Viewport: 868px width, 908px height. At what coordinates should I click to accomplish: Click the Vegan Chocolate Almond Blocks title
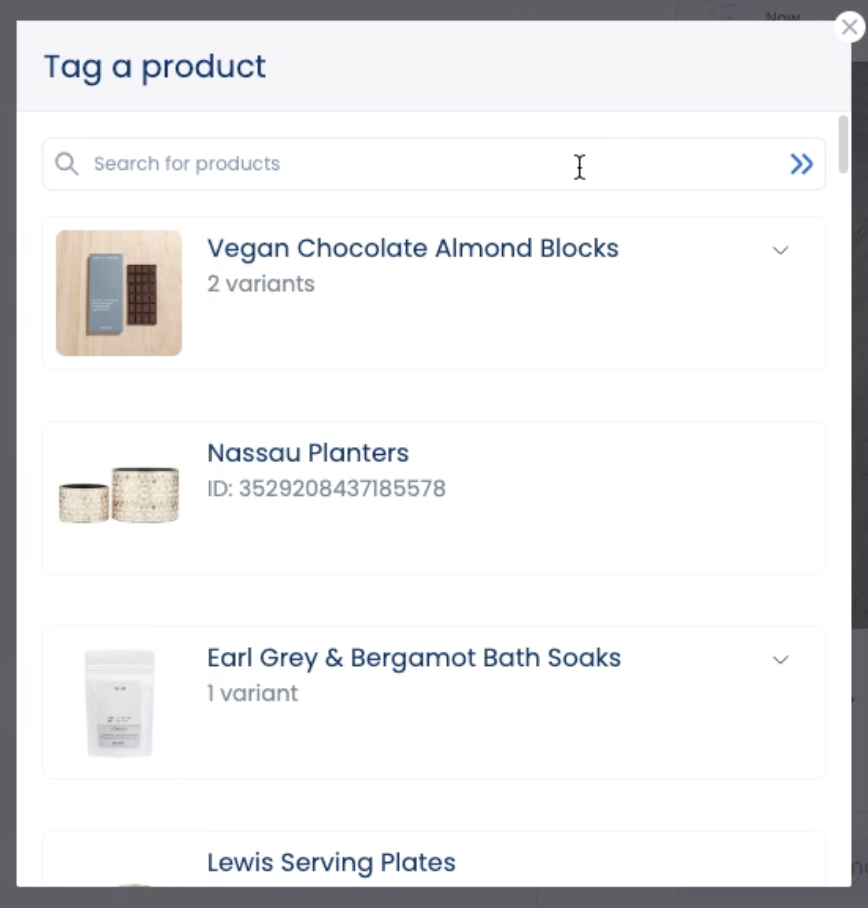click(413, 248)
